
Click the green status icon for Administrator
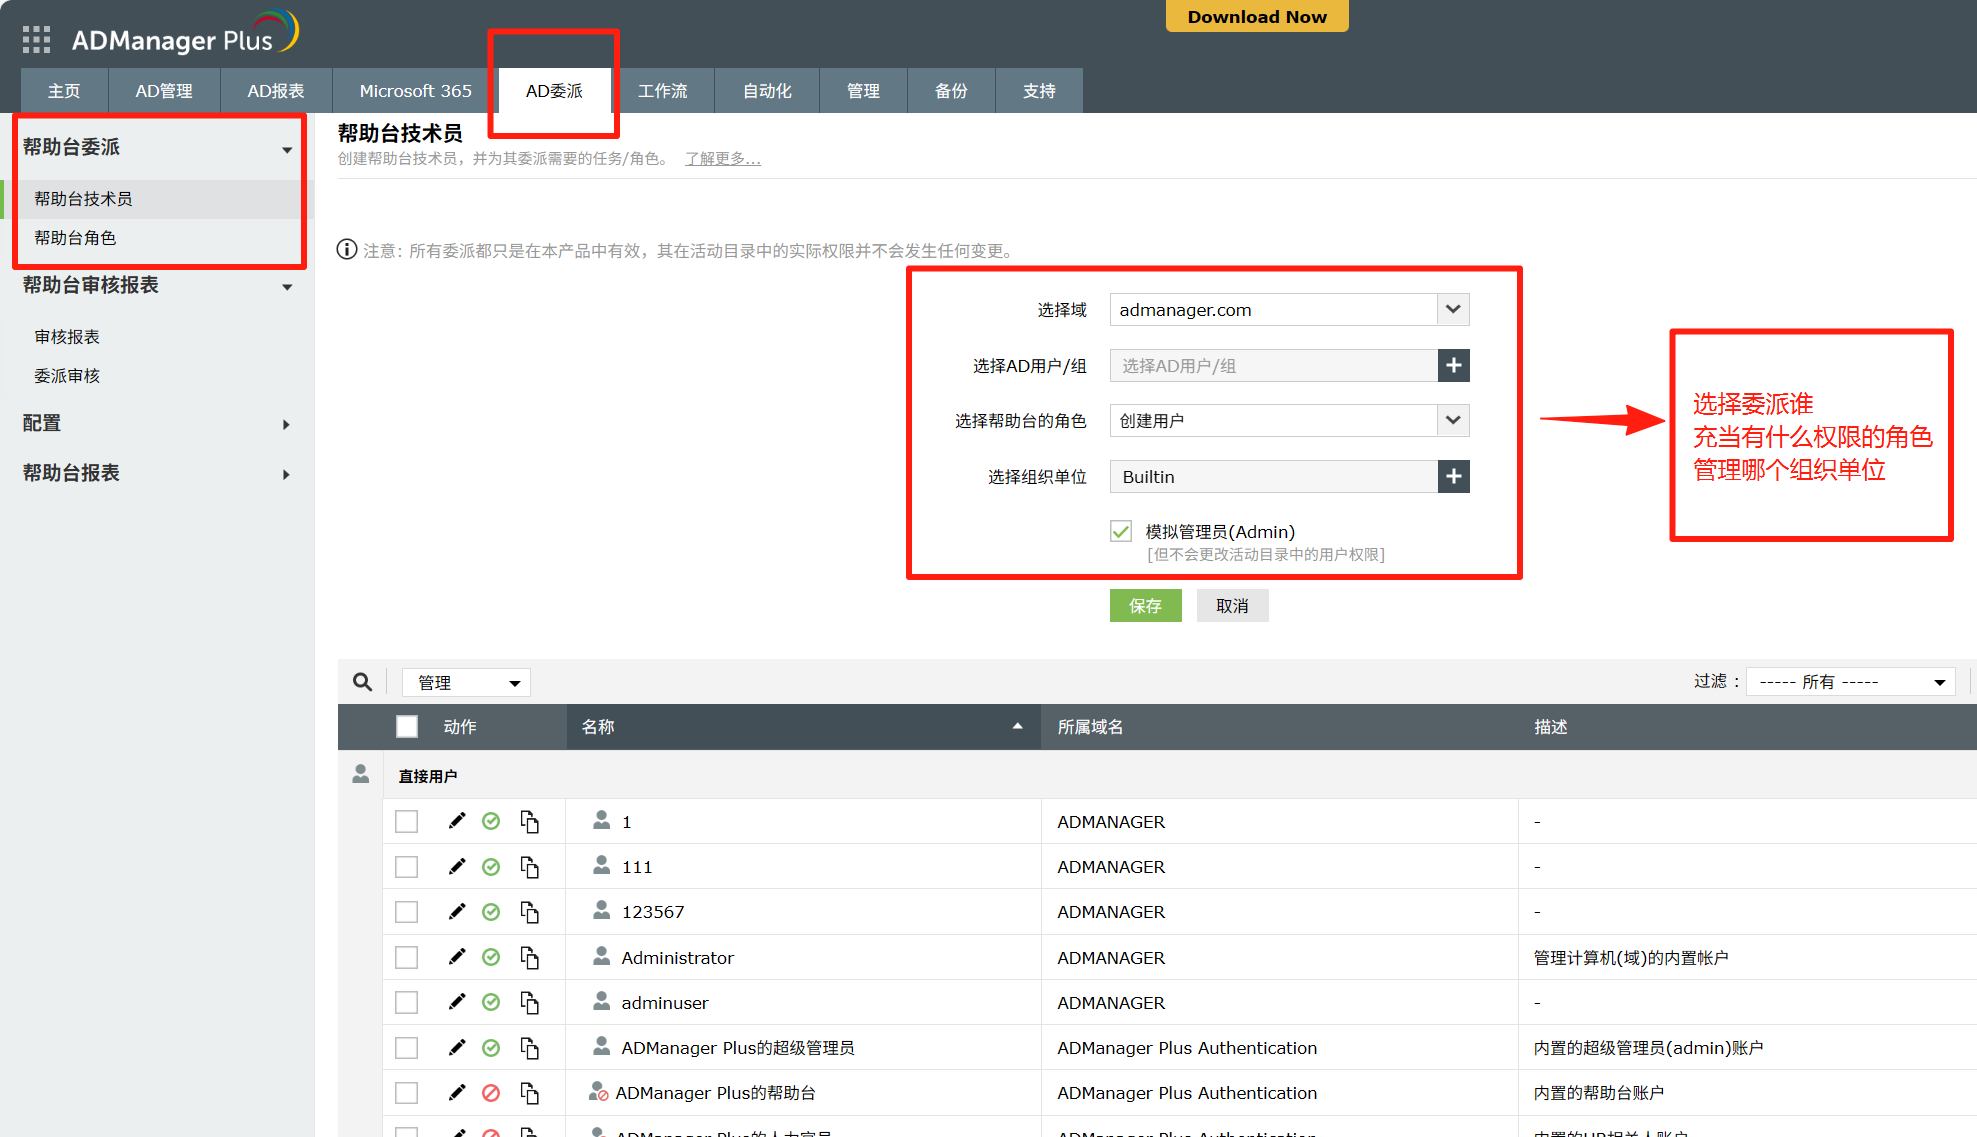[x=491, y=957]
